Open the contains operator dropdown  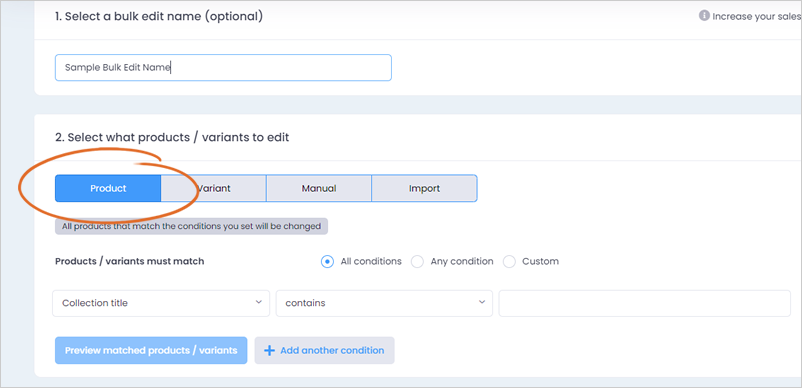tap(384, 303)
